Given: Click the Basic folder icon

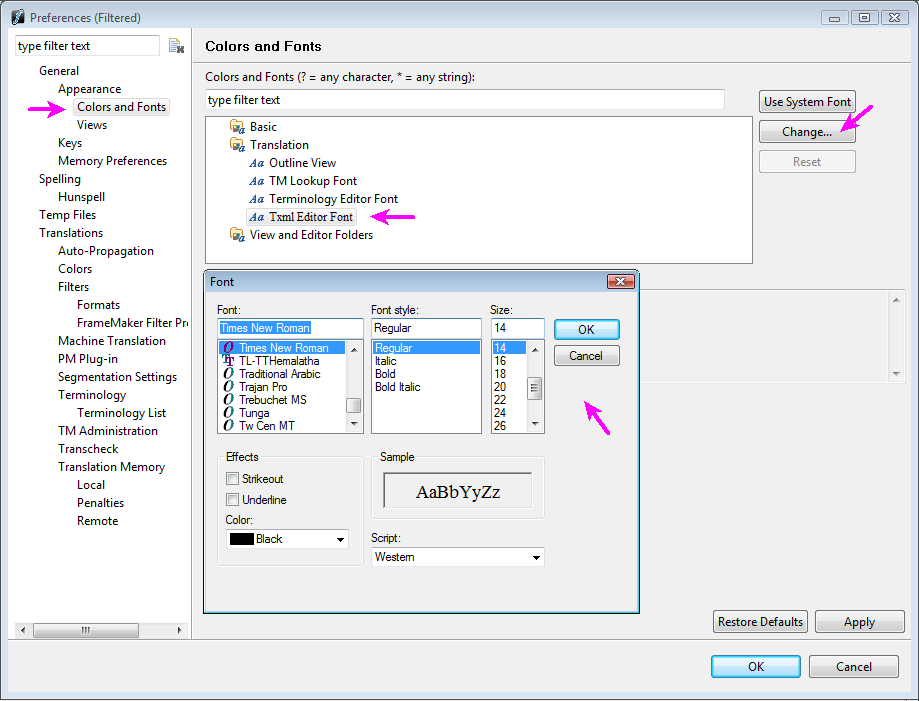Looking at the screenshot, I should click(x=237, y=127).
